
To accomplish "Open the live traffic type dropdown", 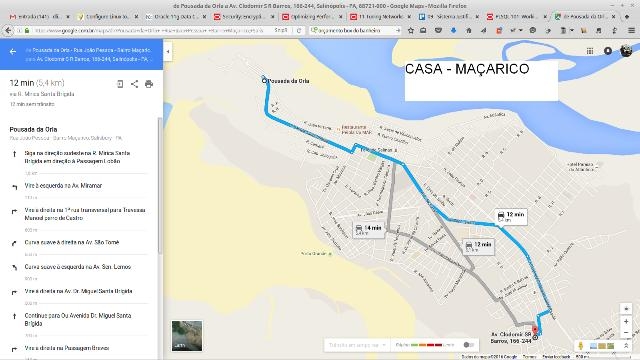I will (x=357, y=345).
